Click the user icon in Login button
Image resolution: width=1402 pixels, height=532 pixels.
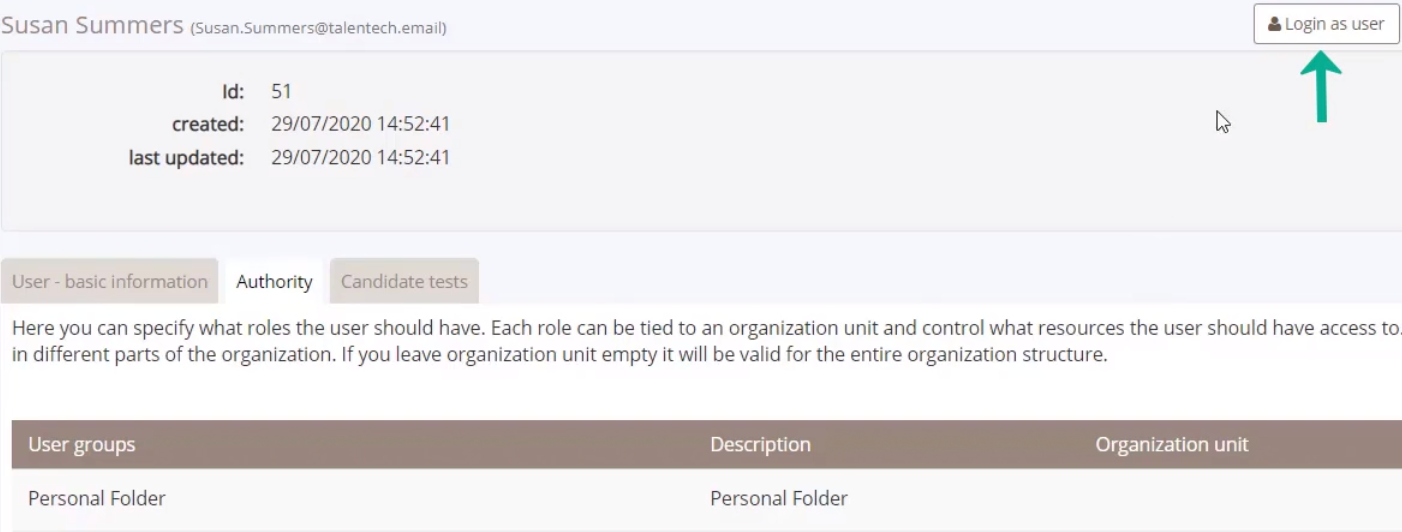[x=1274, y=24]
